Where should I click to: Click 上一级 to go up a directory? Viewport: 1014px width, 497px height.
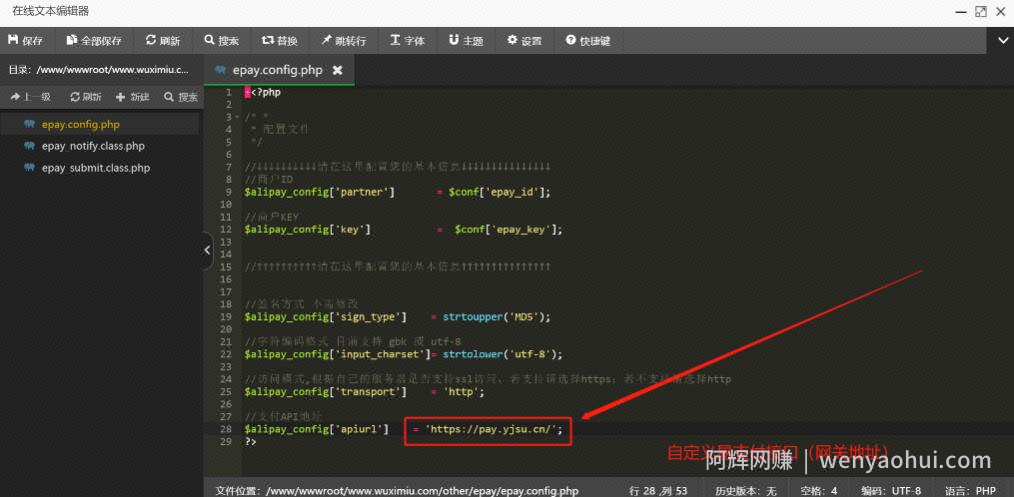(x=30, y=97)
